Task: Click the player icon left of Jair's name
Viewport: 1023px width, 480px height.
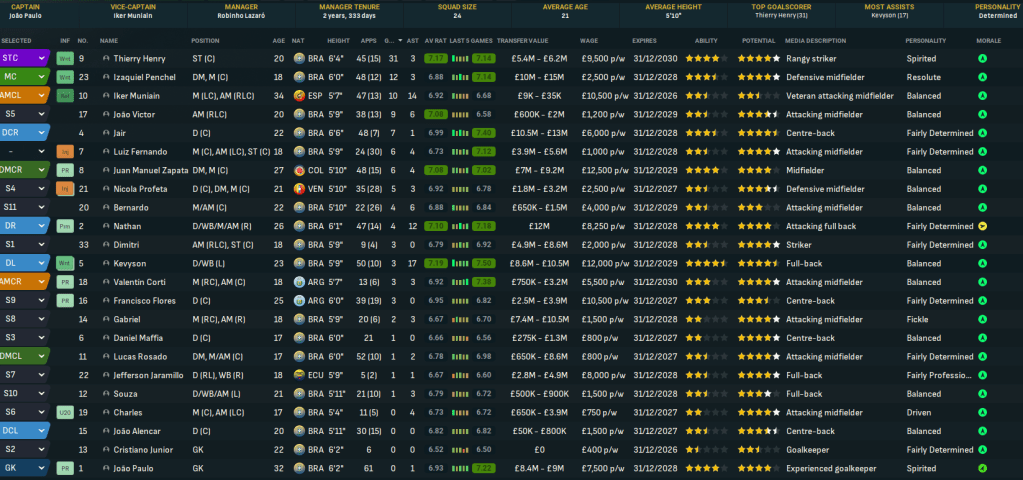Action: click(x=105, y=133)
